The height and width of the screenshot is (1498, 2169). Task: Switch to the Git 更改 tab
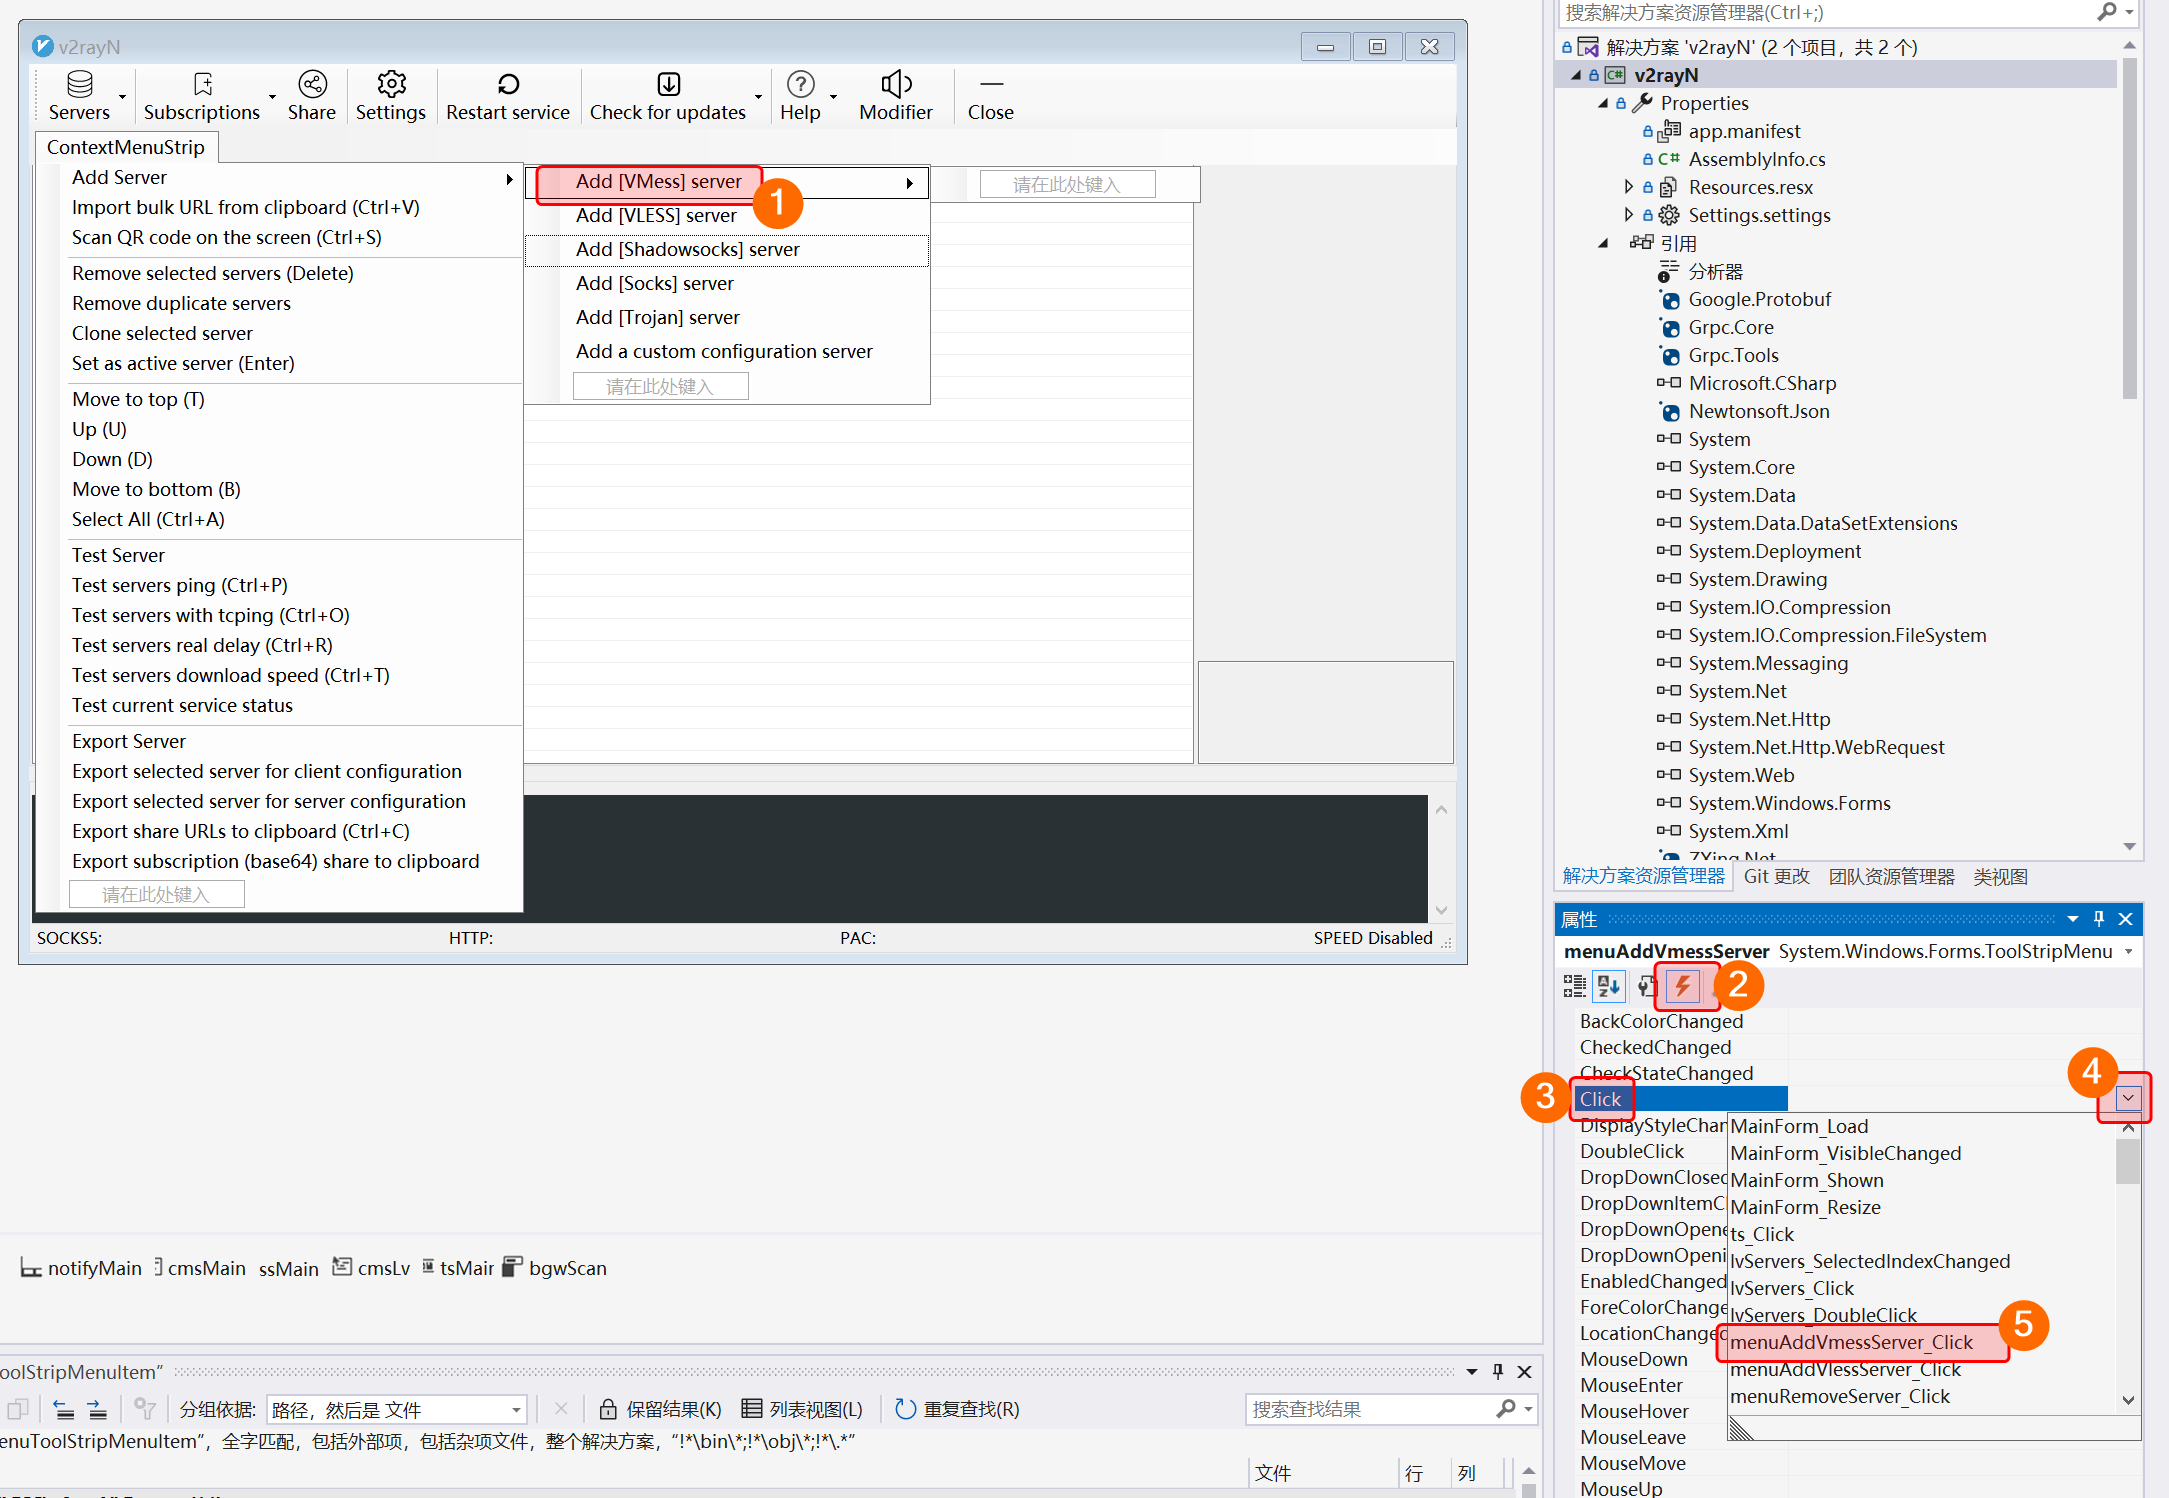[1776, 876]
